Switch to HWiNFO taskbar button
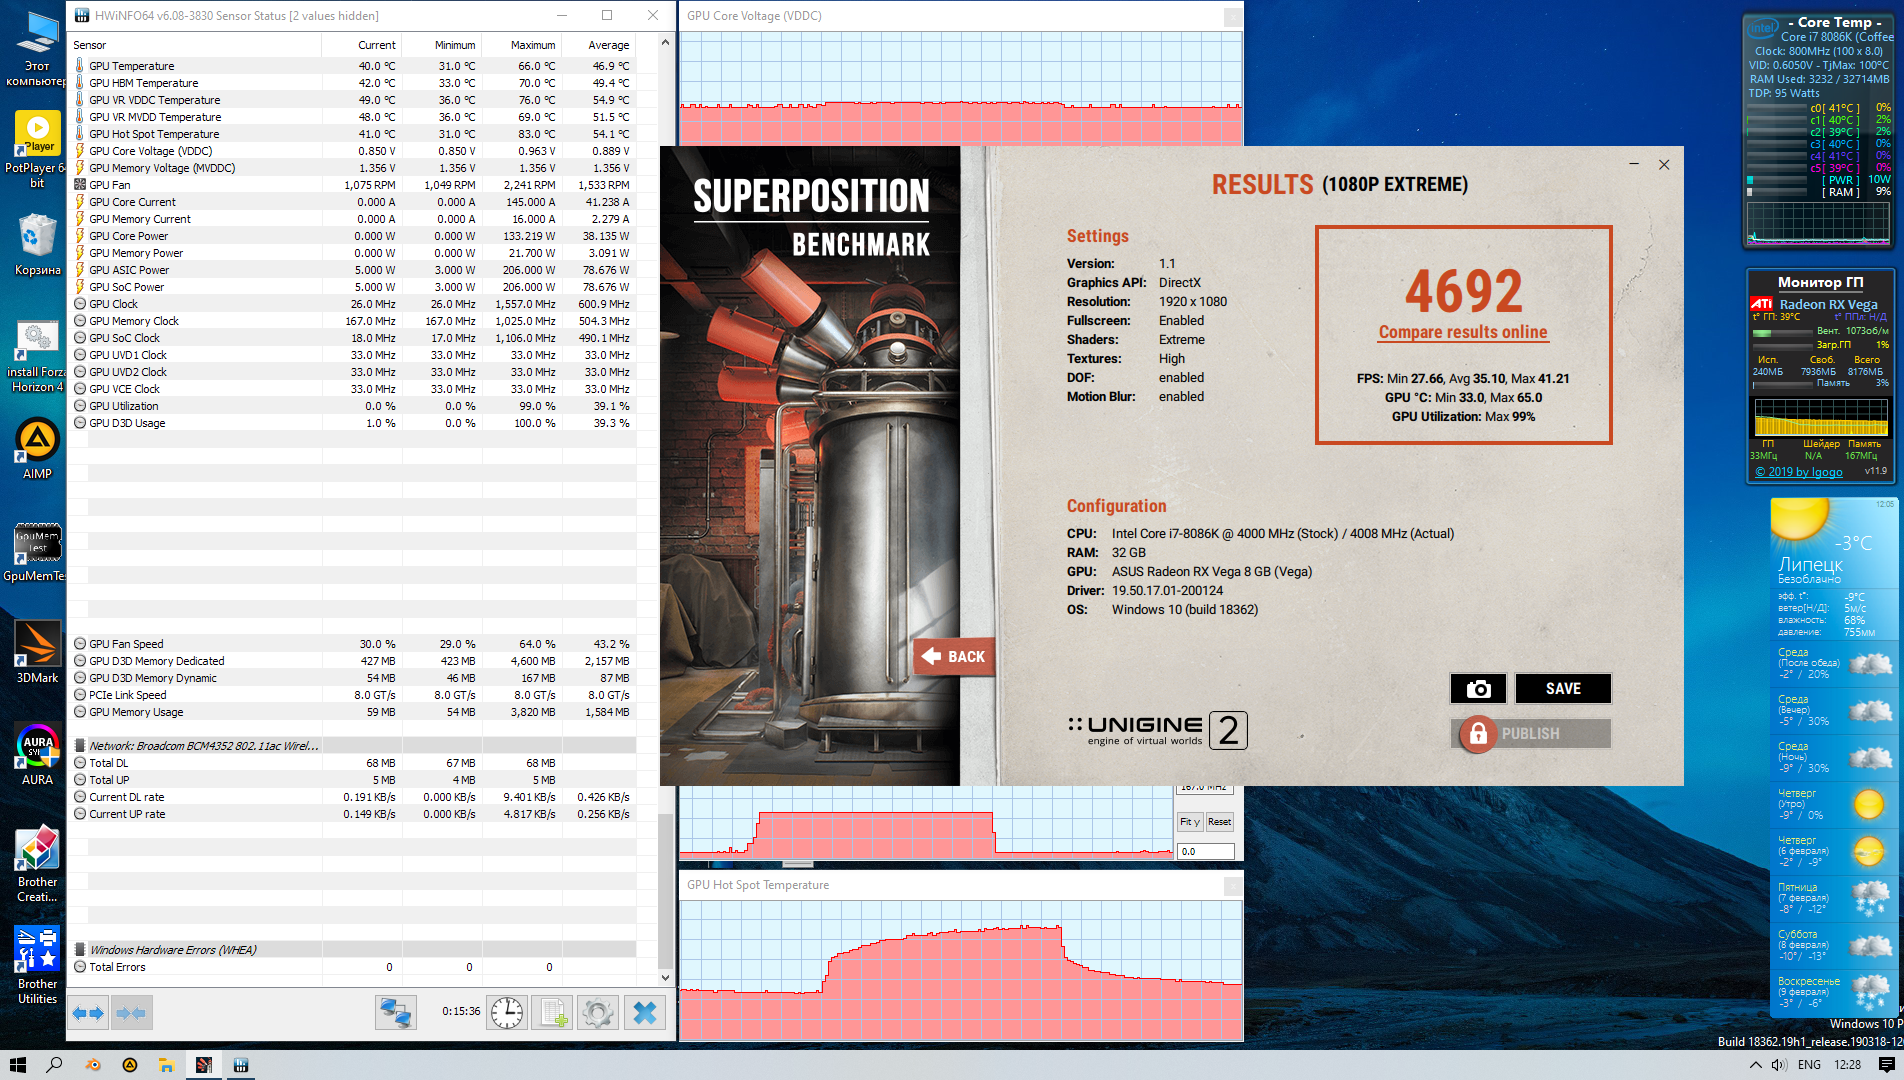1904x1080 pixels. 241,1065
